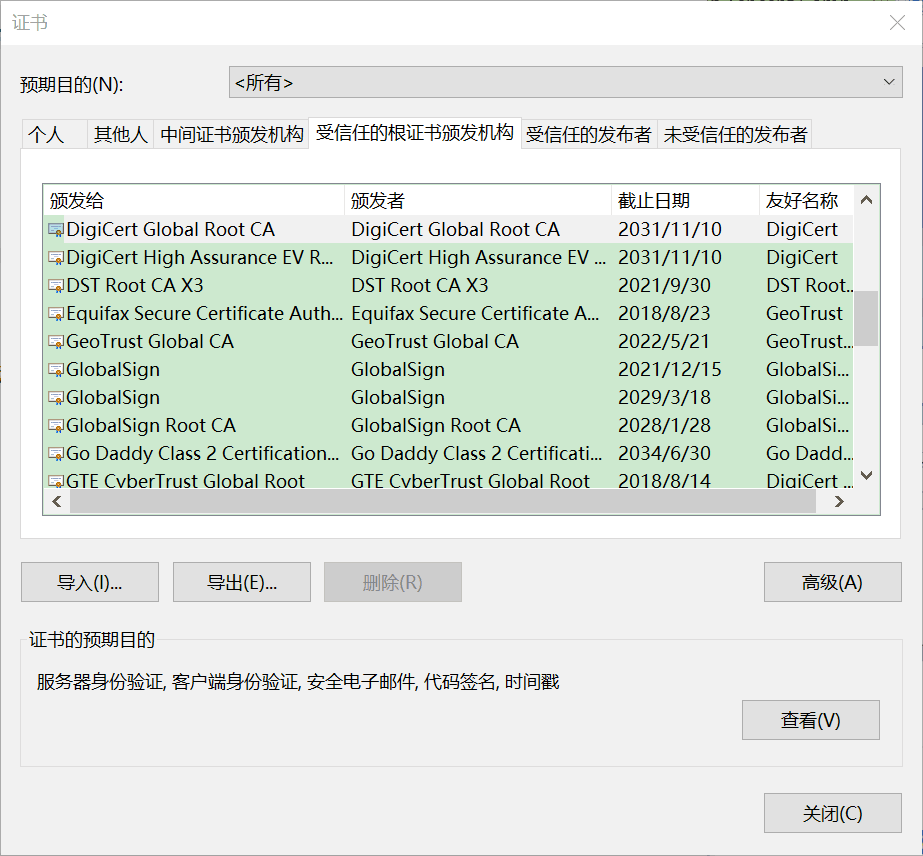The width and height of the screenshot is (923, 856).
Task: Click expiry date 2034/6/30
Action: (664, 453)
